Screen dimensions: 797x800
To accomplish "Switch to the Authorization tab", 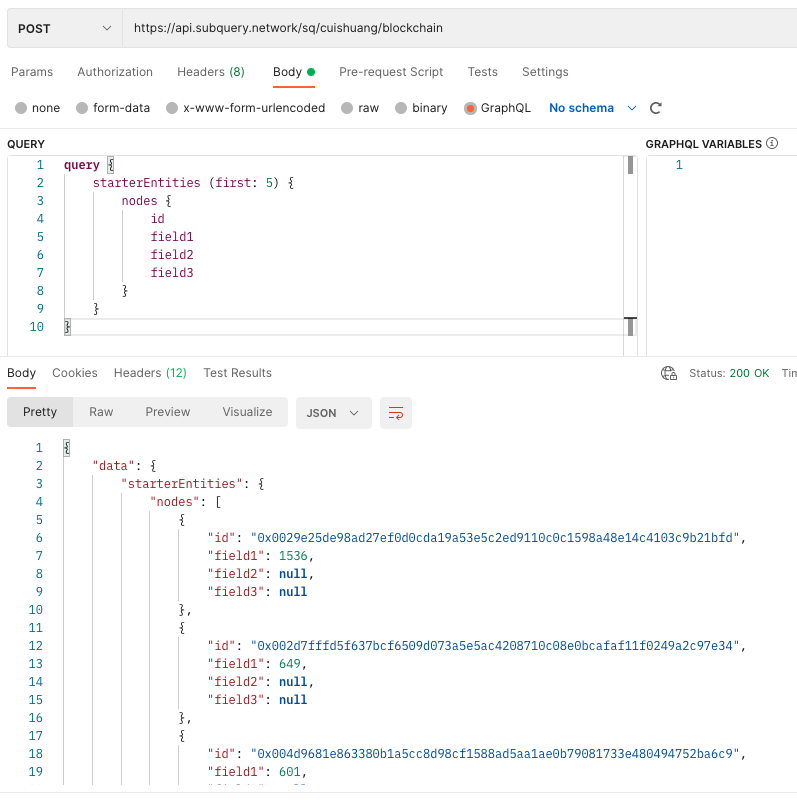I will pyautogui.click(x=115, y=72).
